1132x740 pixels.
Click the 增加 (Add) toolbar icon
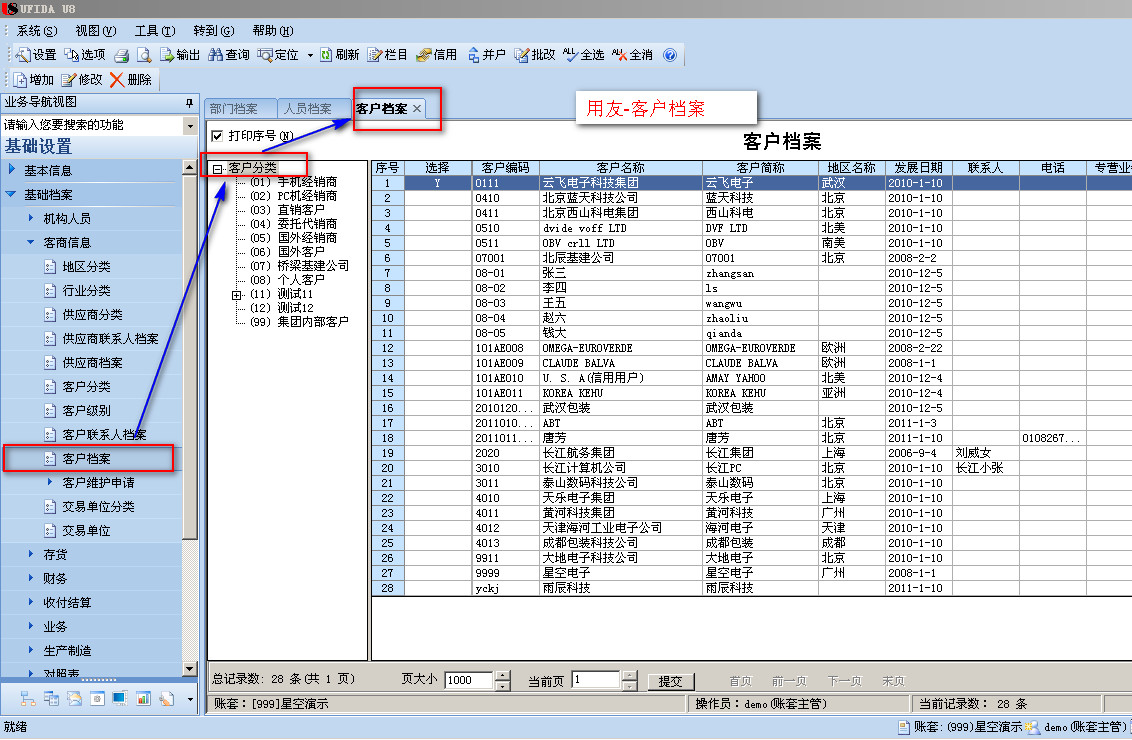coord(20,80)
